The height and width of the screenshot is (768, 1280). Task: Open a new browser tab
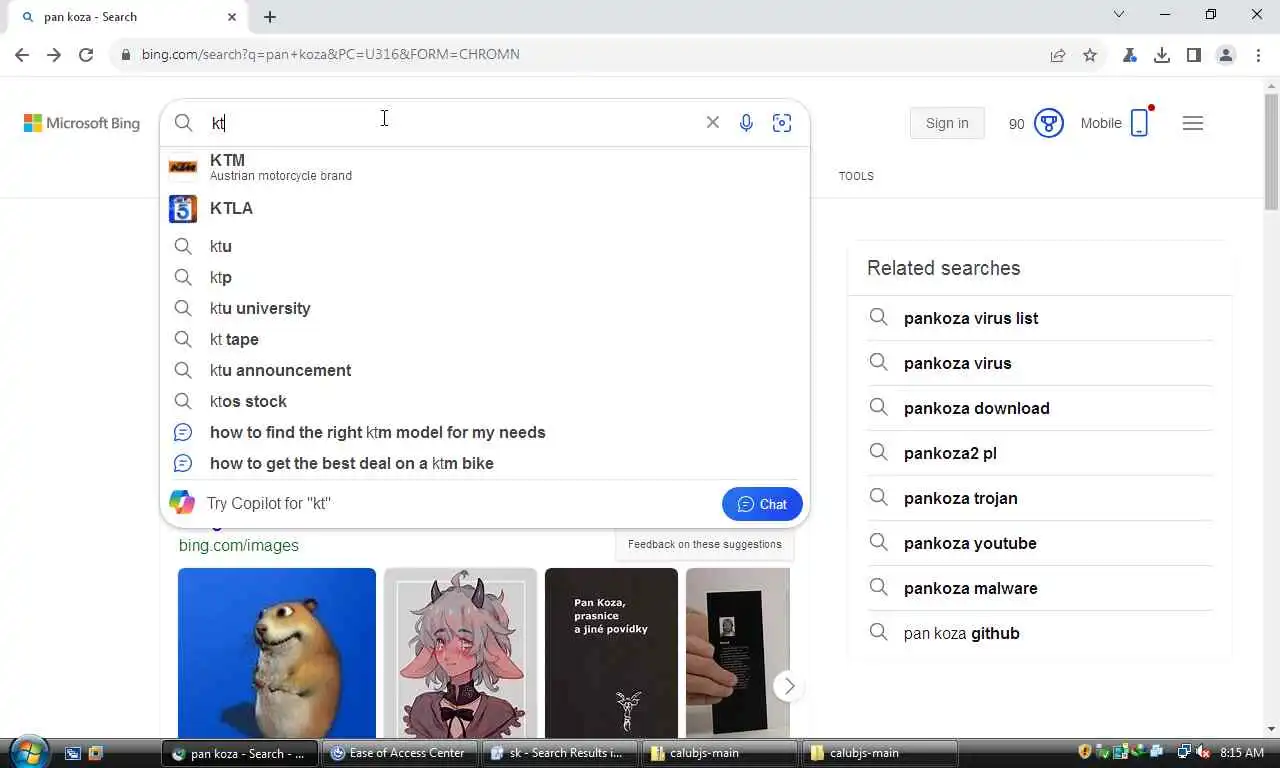click(270, 16)
